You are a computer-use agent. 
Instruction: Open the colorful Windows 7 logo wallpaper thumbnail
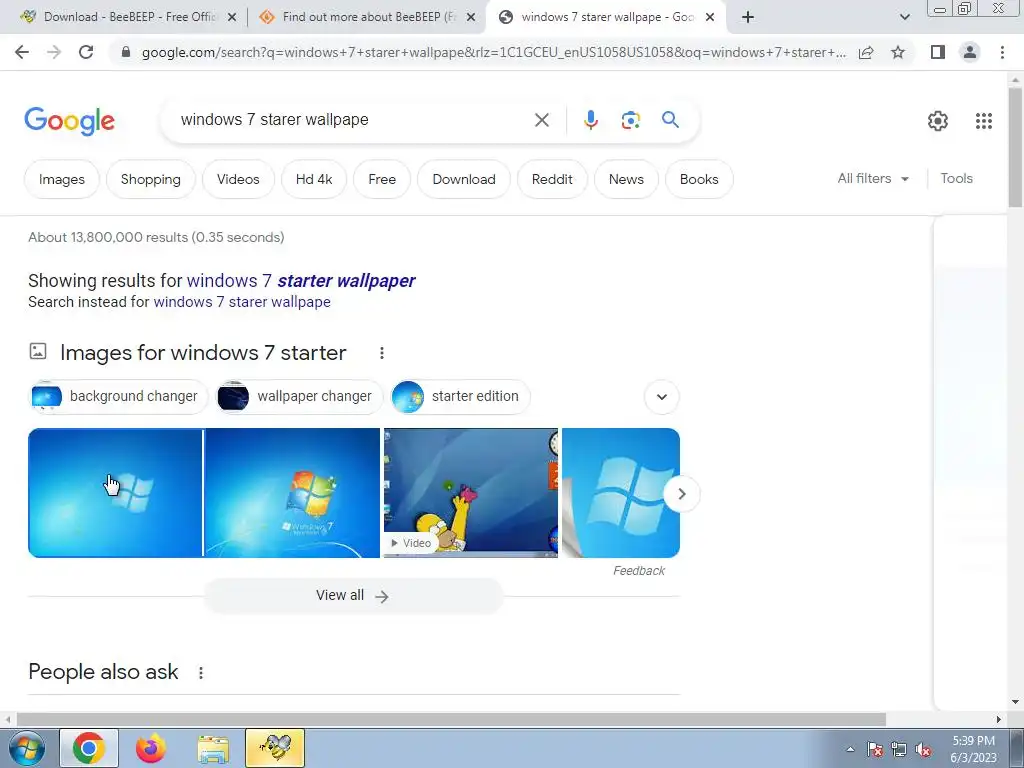click(293, 493)
